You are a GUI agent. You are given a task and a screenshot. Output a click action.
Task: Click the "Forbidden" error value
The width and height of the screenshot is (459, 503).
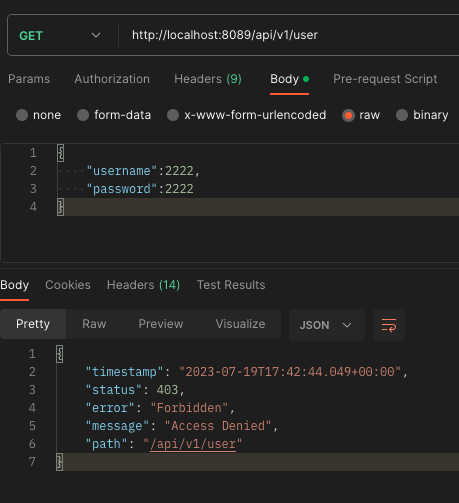coord(189,408)
